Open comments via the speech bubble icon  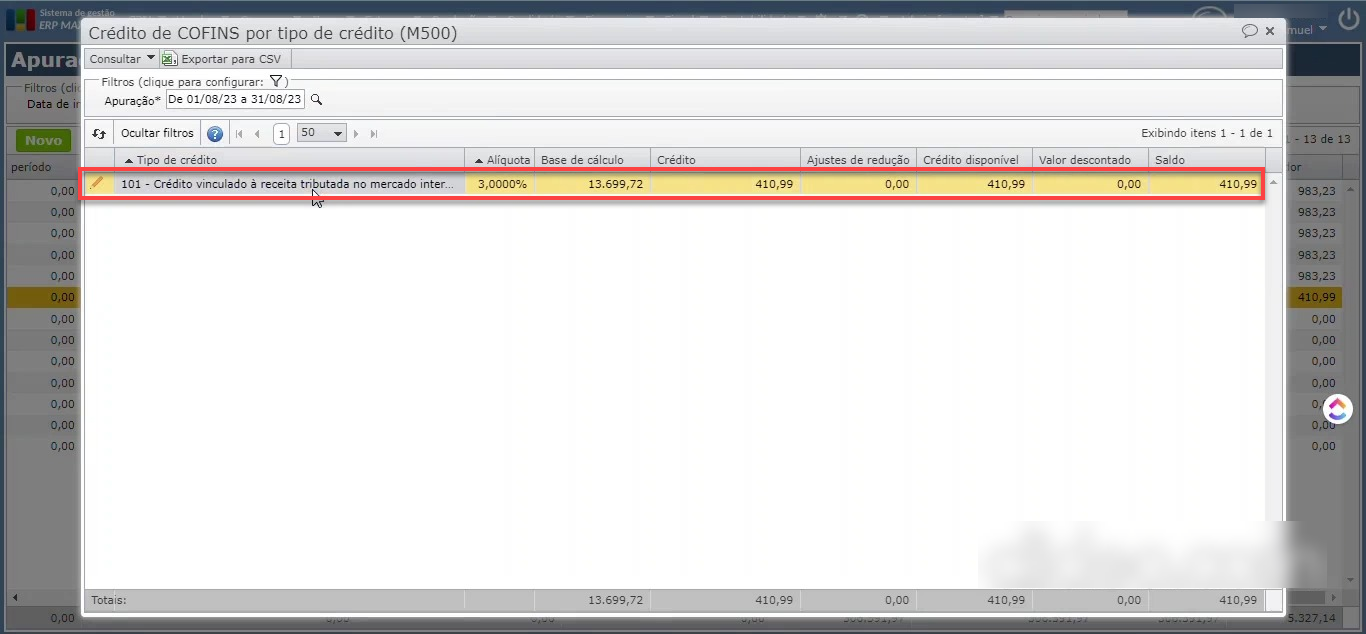[1249, 31]
